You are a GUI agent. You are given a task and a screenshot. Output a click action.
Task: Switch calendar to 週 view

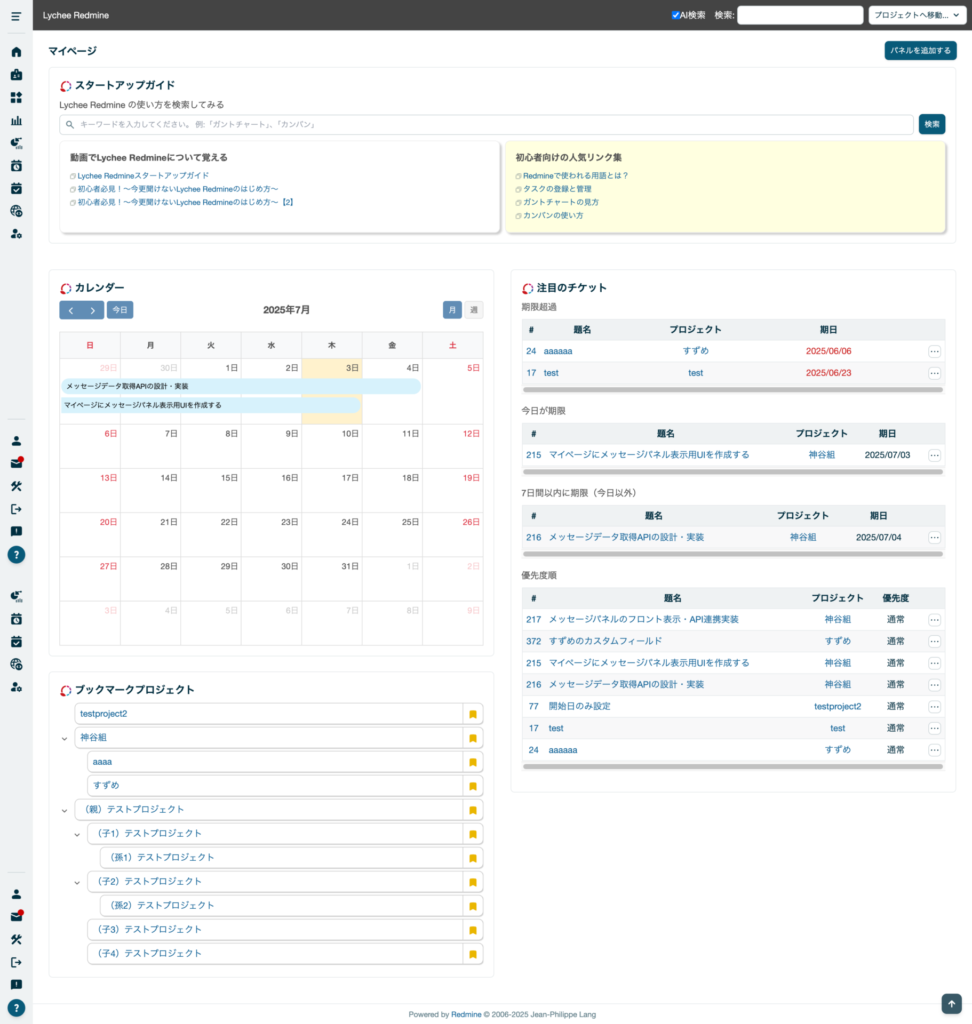click(474, 310)
